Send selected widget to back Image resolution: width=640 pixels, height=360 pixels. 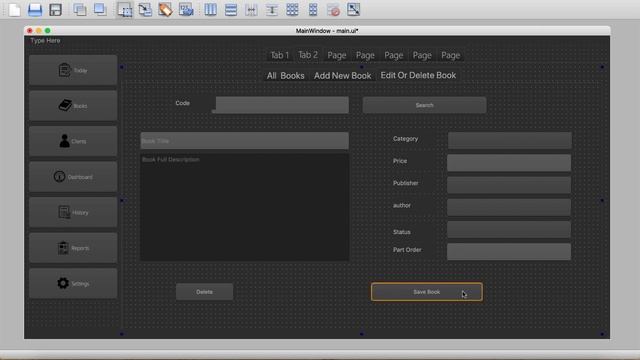coord(80,9)
